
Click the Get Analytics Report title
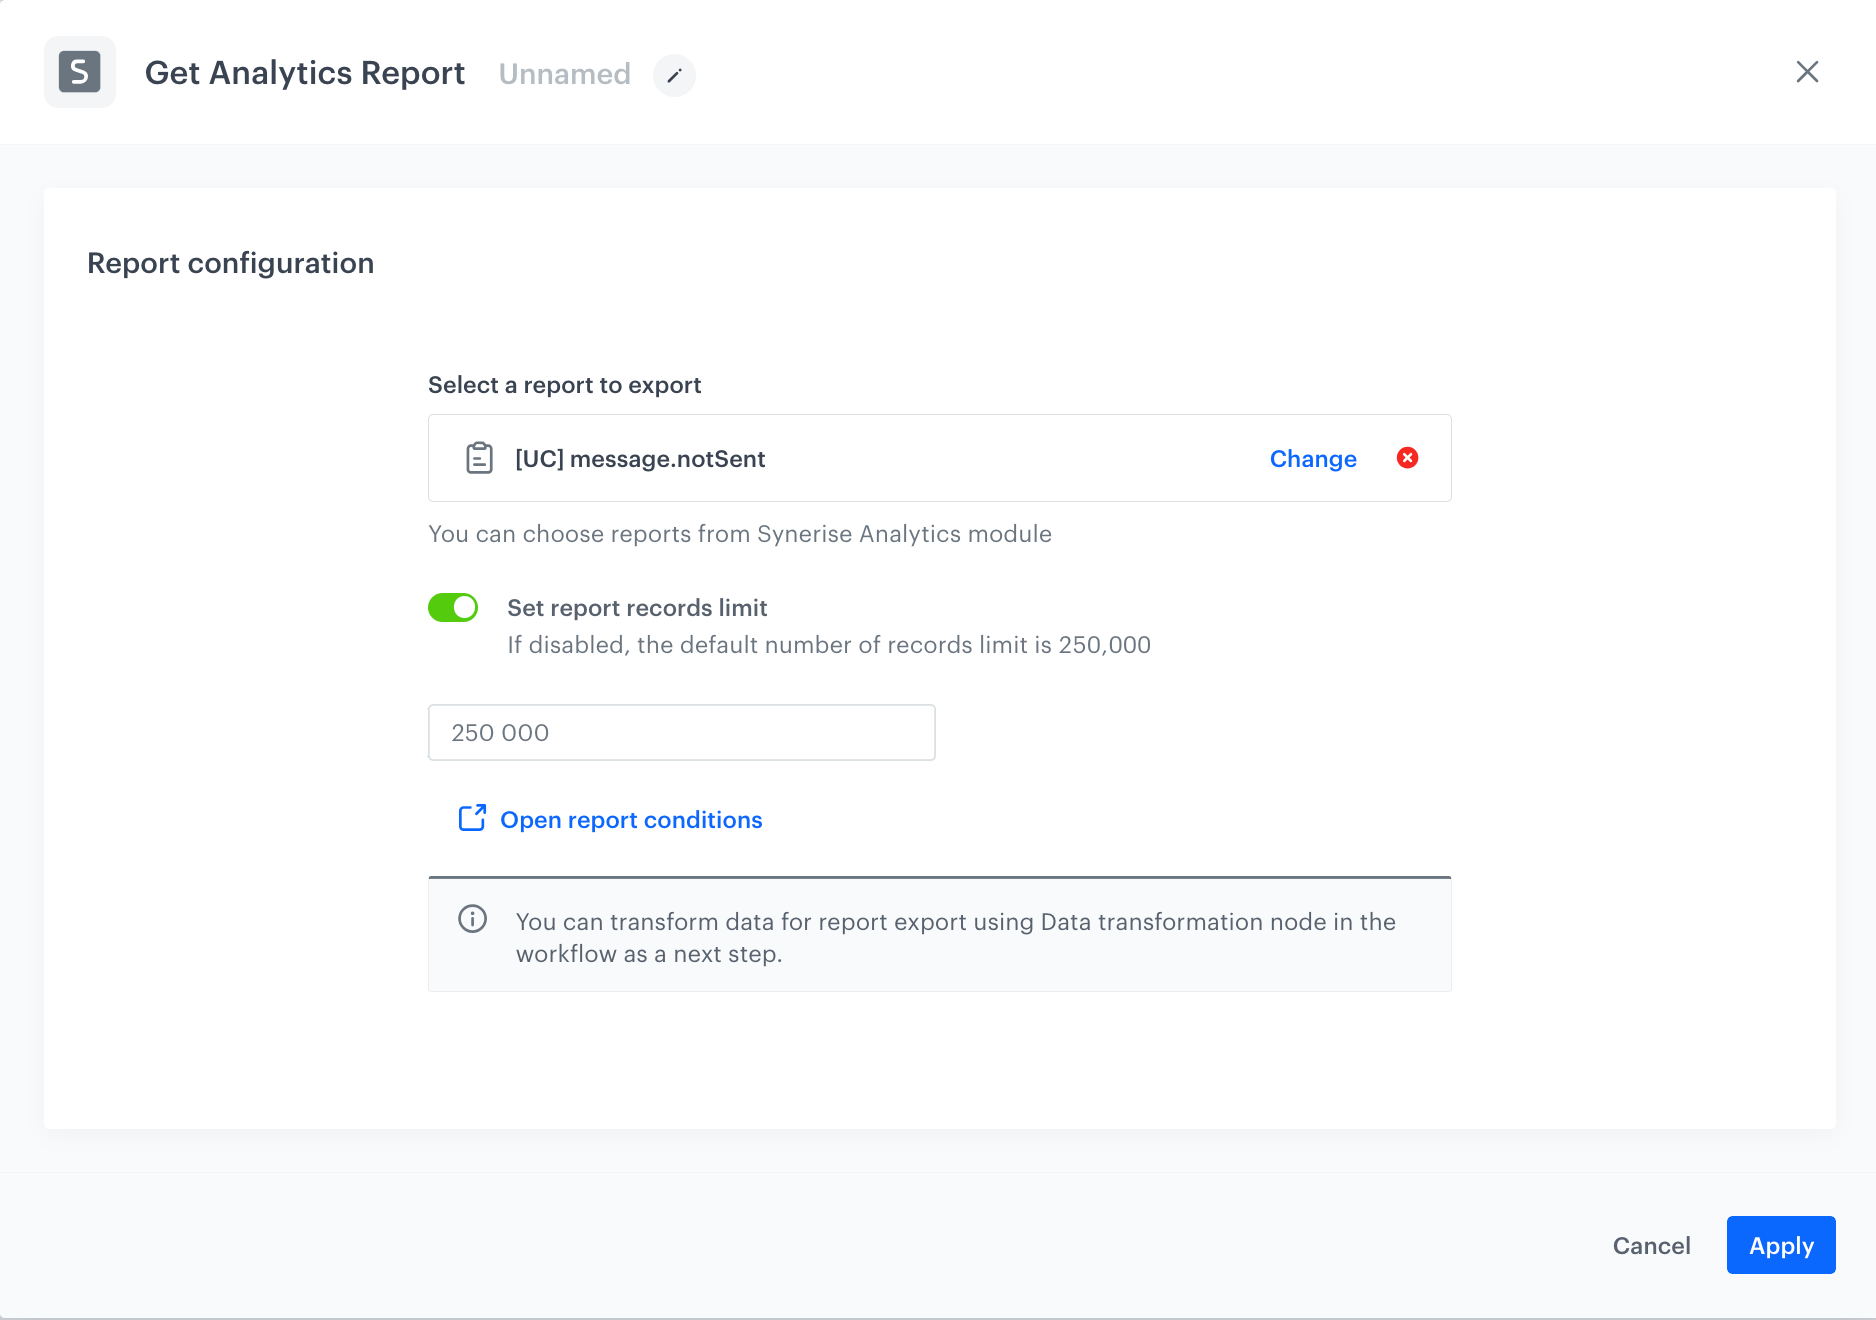[x=305, y=72]
